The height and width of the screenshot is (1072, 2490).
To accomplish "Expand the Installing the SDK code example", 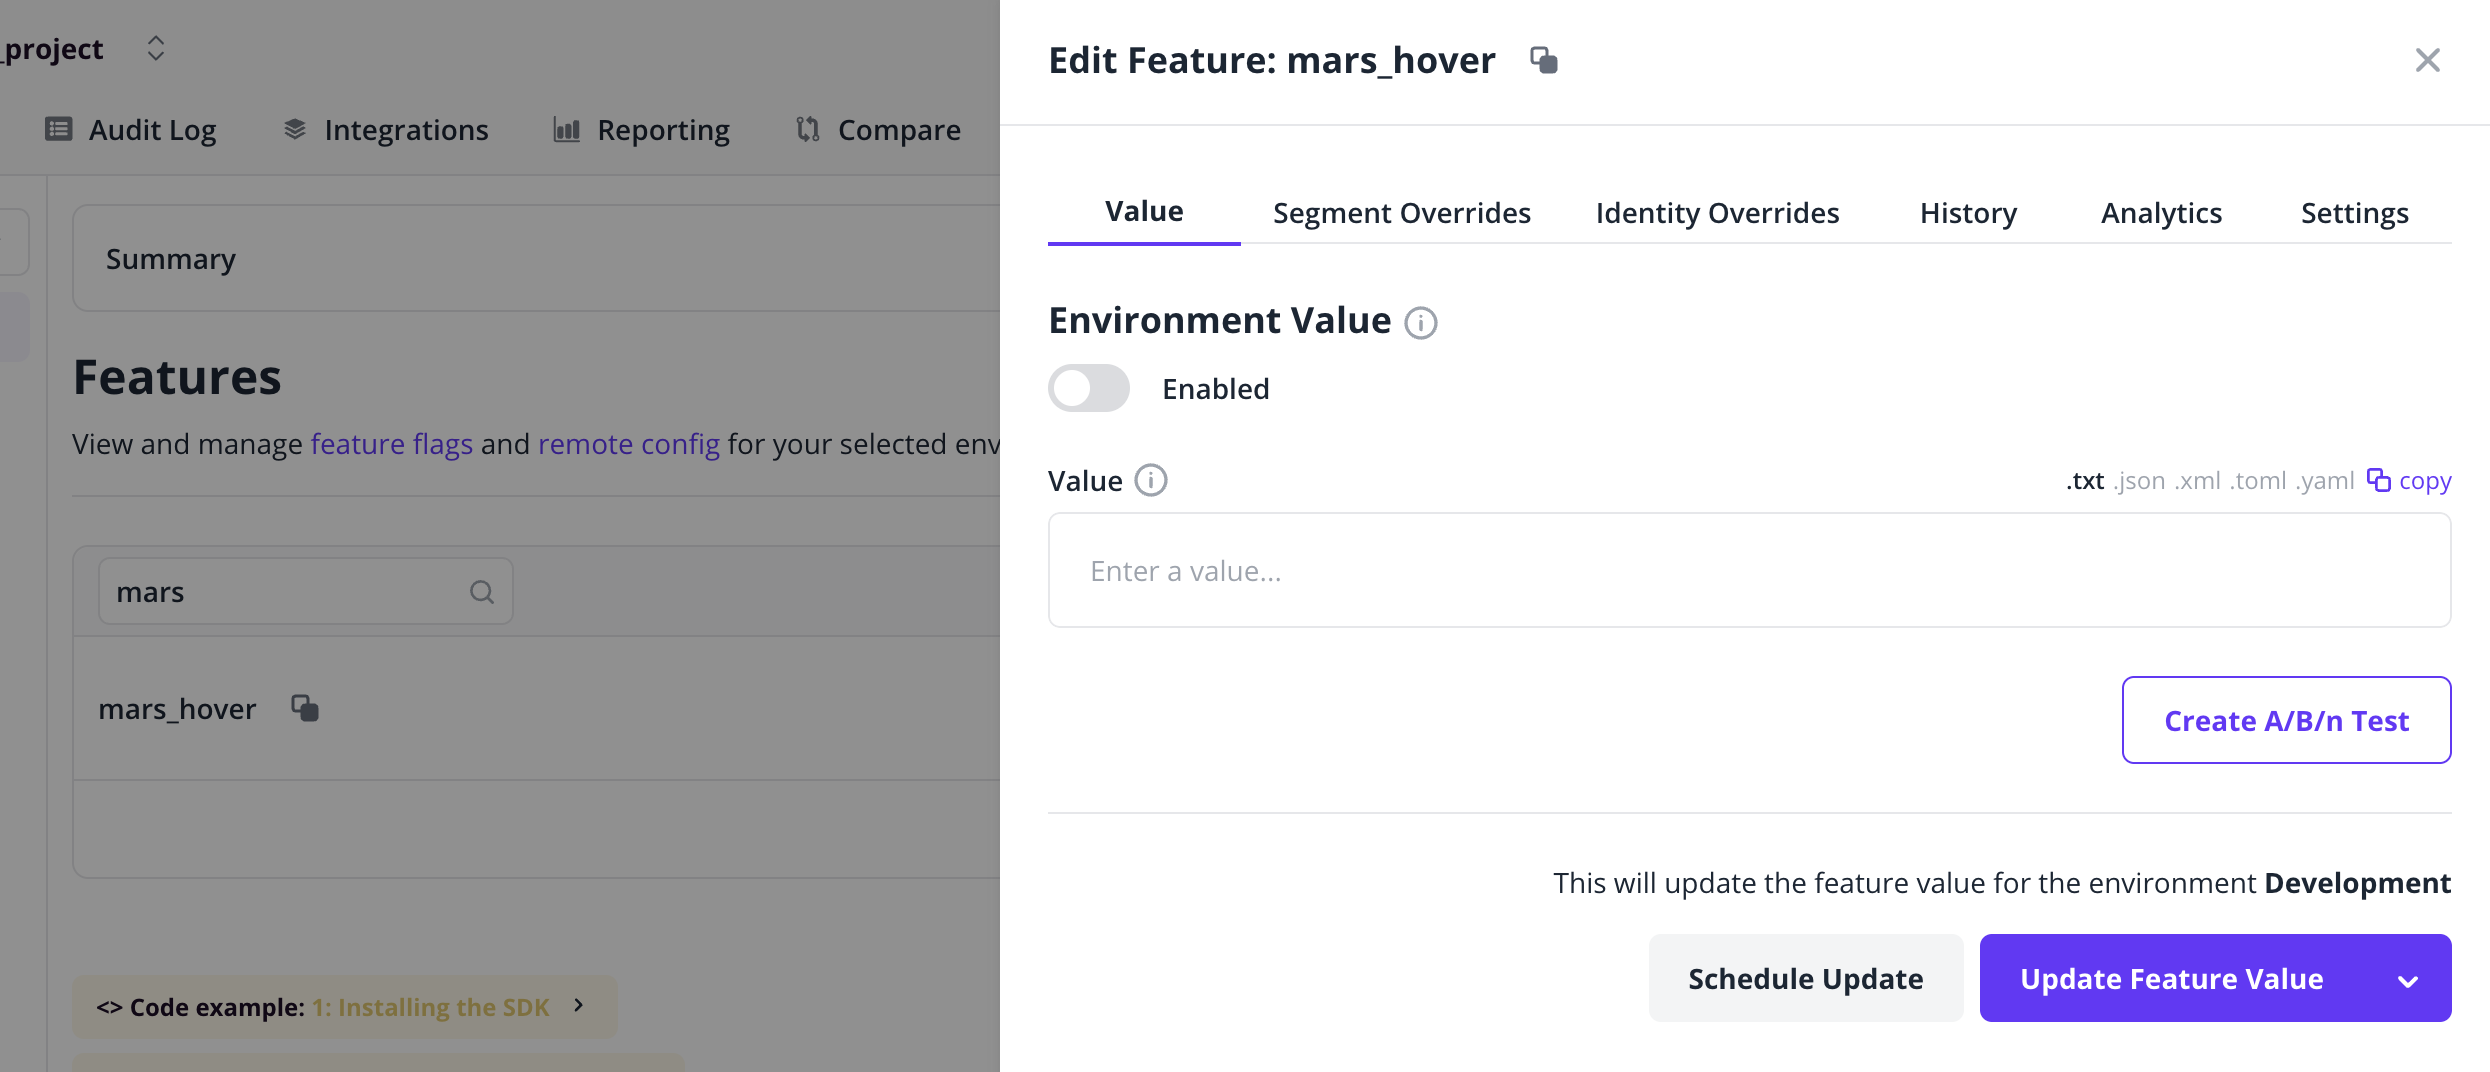I will point(578,1006).
